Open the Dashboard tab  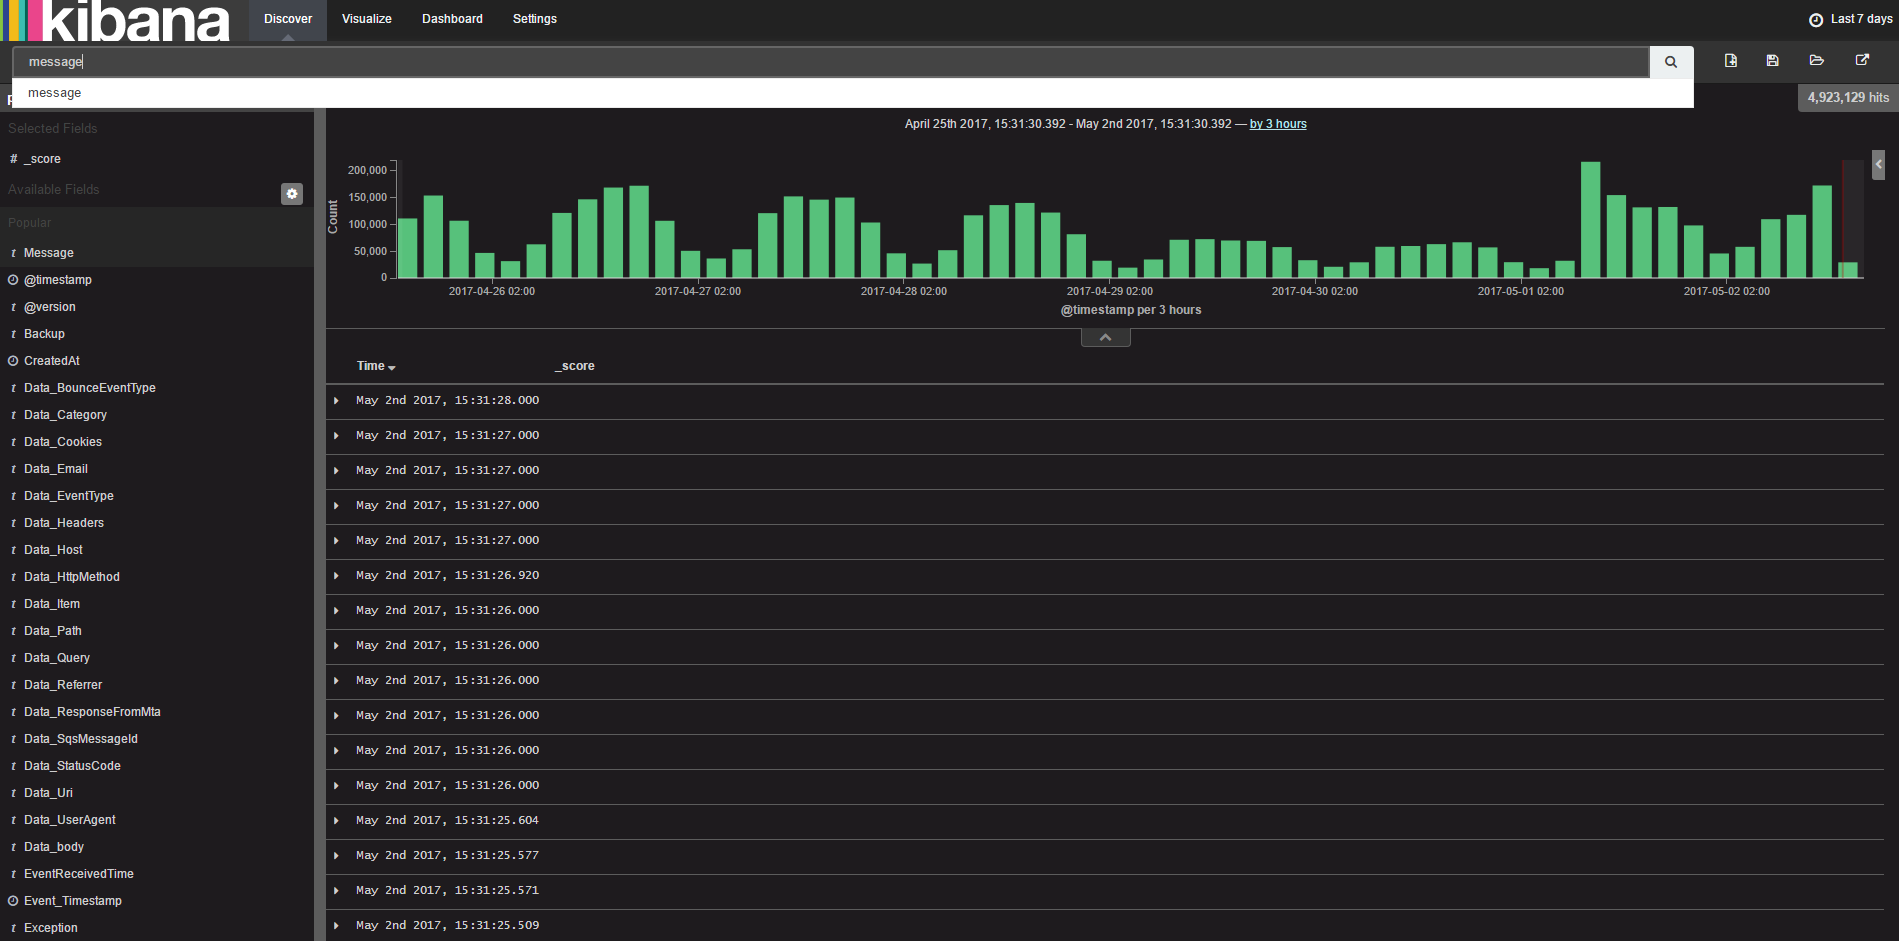(x=452, y=20)
